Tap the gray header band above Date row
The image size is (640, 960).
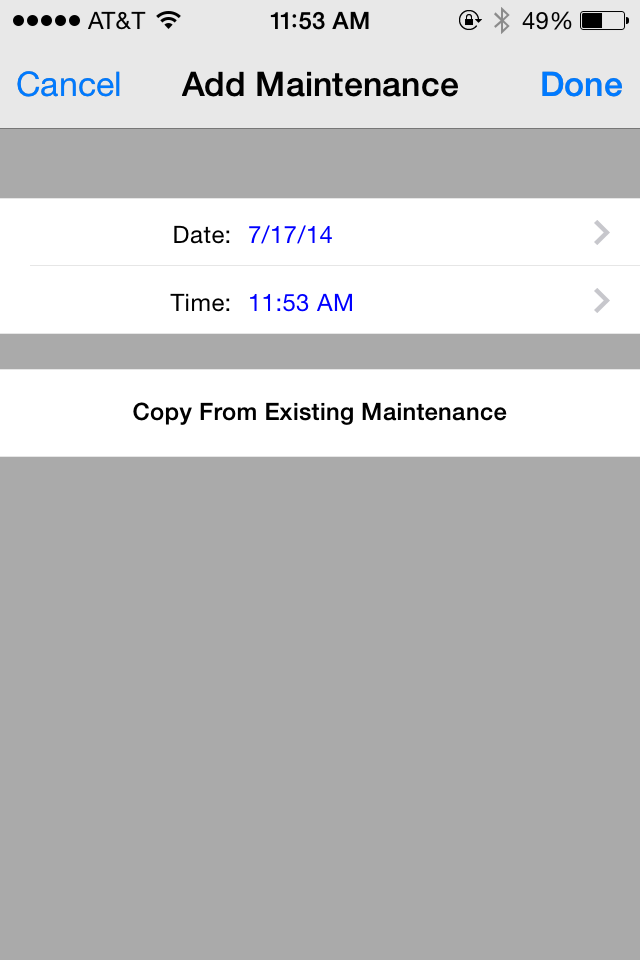click(320, 163)
